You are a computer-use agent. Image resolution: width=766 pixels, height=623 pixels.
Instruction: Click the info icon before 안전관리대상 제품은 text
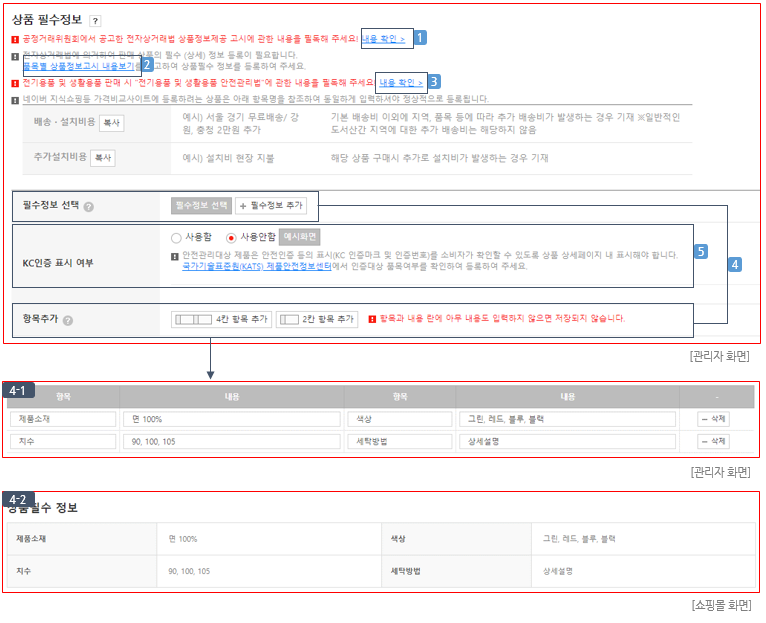point(175,257)
